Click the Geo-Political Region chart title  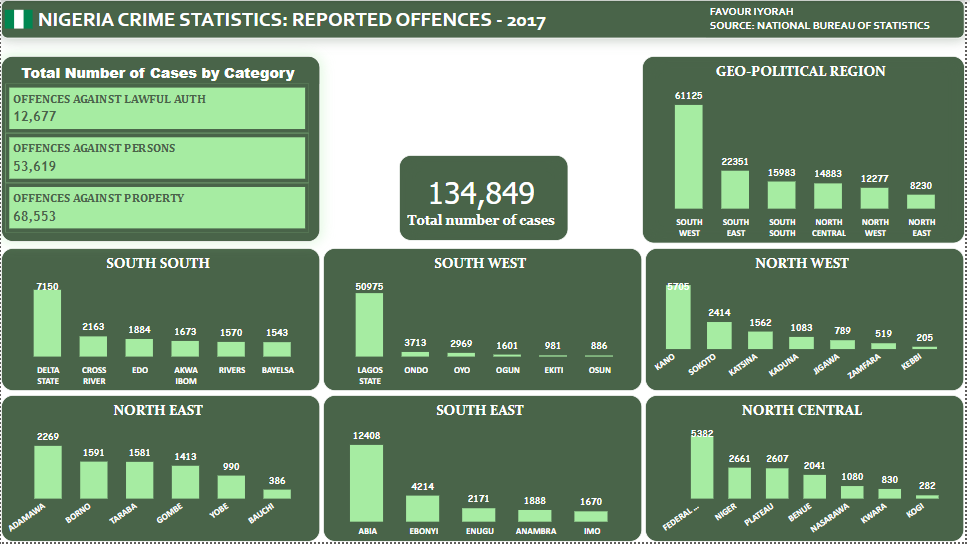[800, 71]
